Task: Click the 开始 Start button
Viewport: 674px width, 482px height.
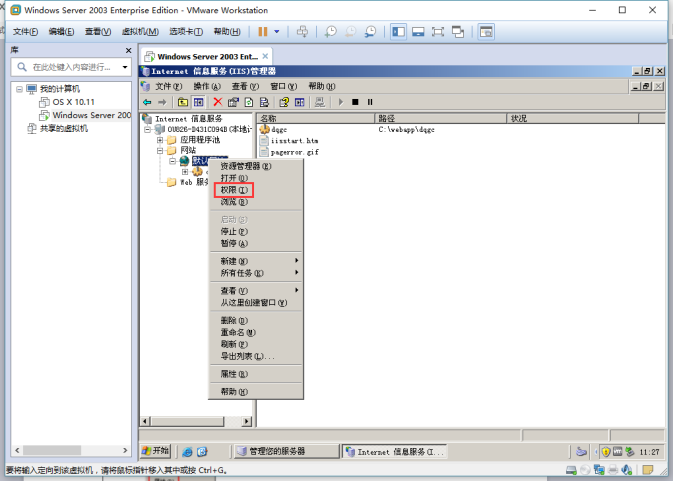Action: 157,451
